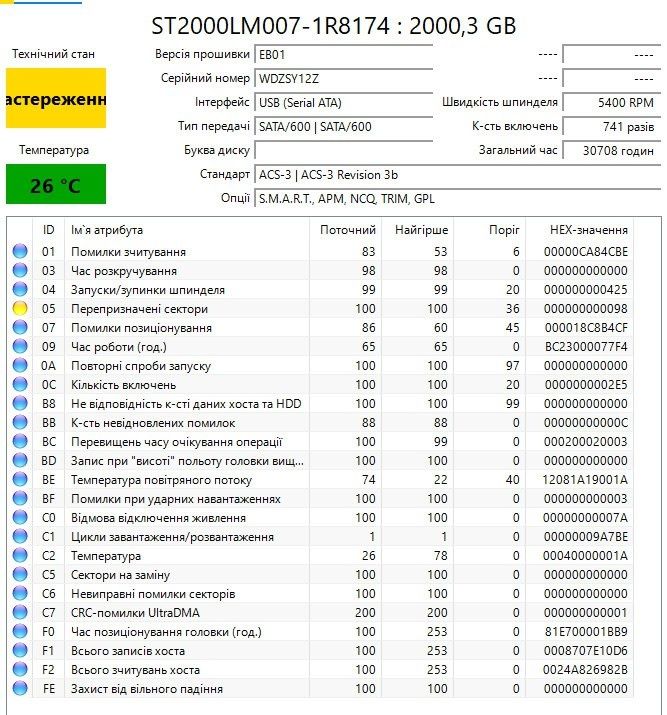667x715 pixels.
Task: Click the blue status icon for attribute C1
Action: click(20, 537)
